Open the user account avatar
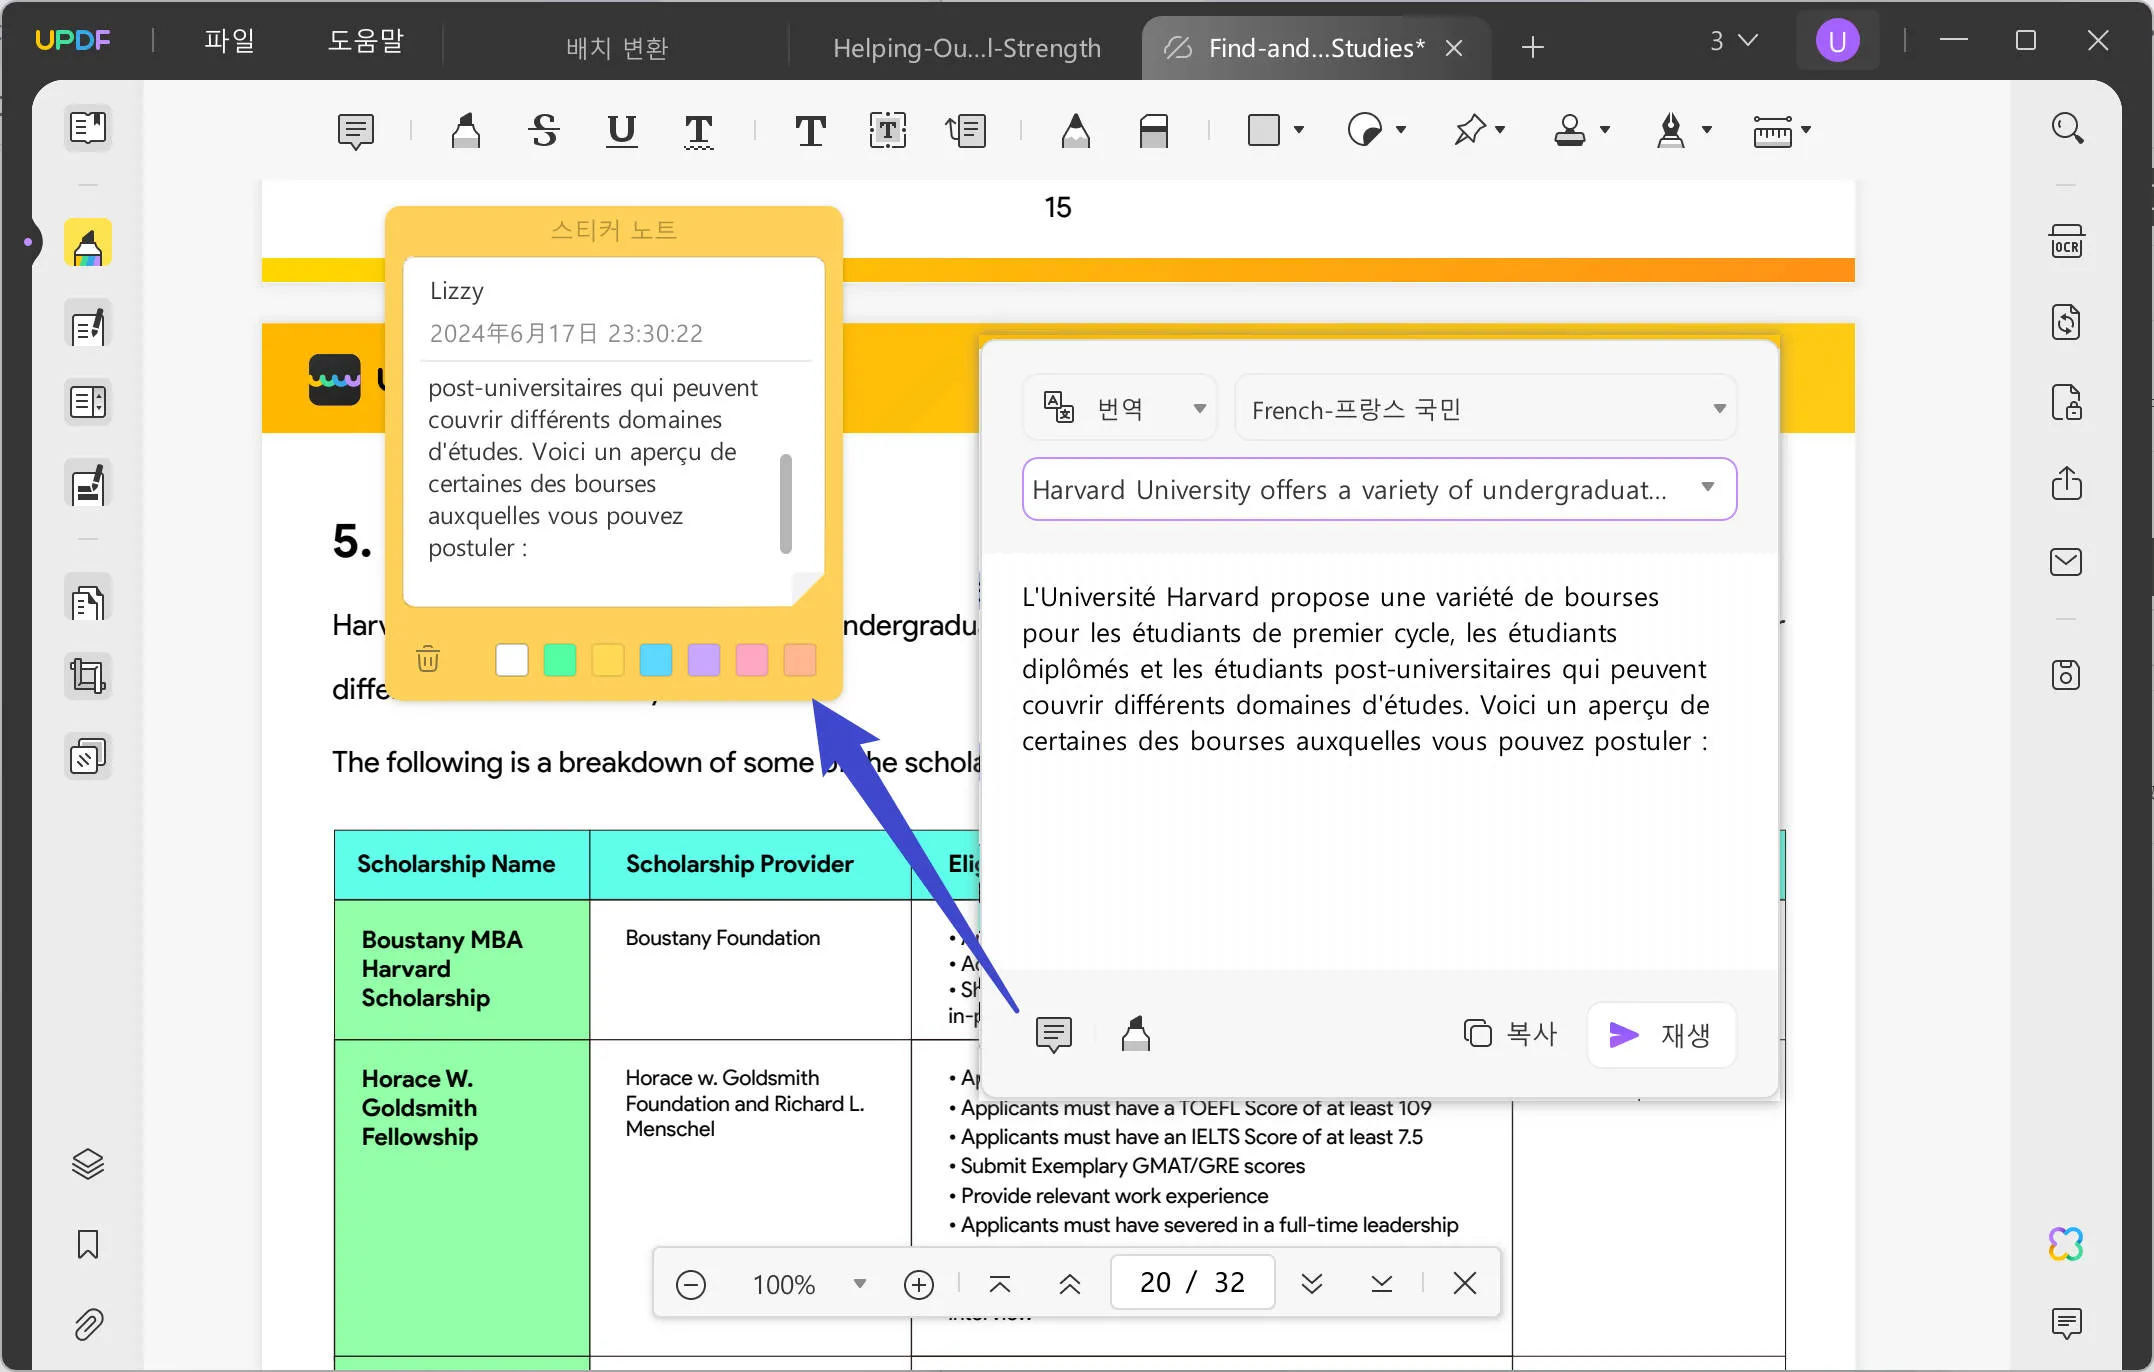The image size is (2154, 1372). [1838, 41]
